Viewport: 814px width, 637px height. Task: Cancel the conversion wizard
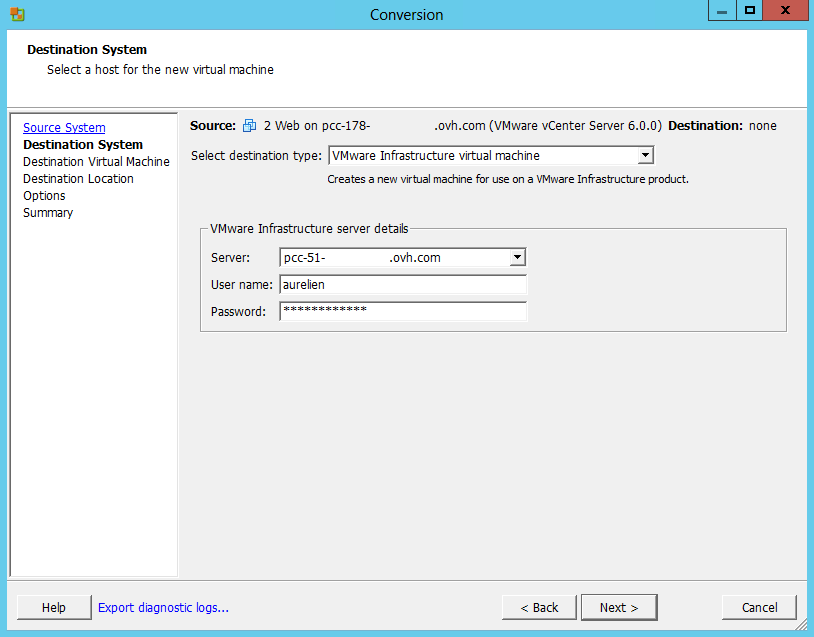pos(759,608)
